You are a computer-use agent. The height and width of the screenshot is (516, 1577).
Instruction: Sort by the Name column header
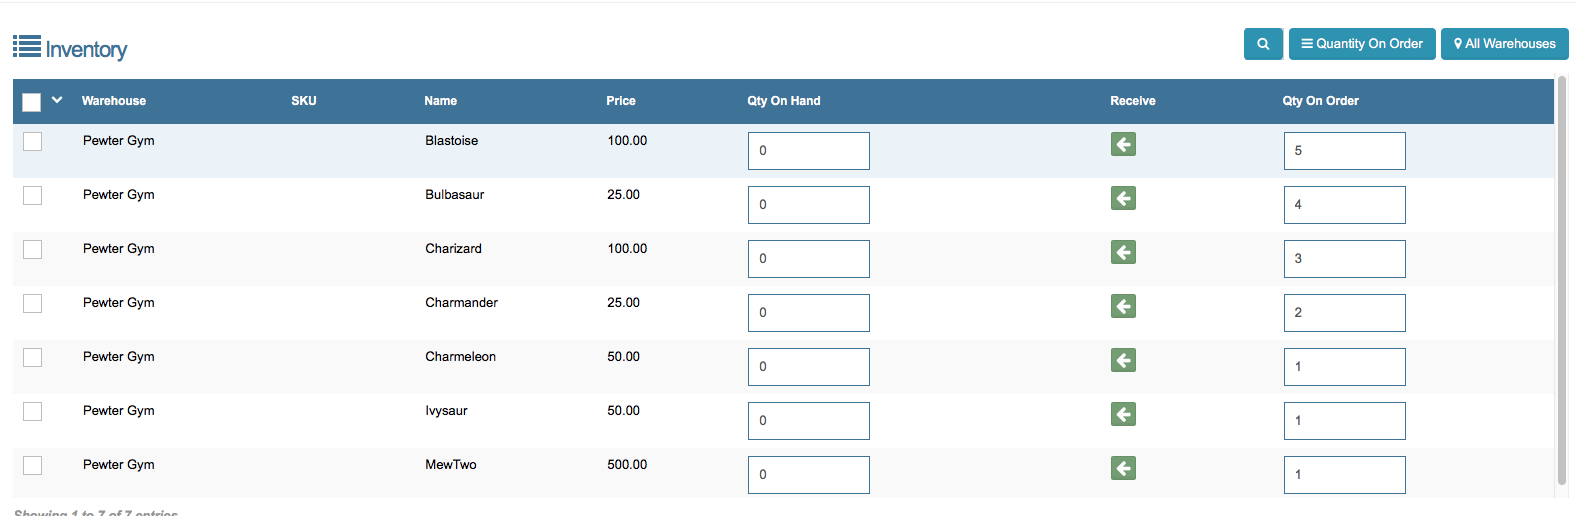(440, 101)
